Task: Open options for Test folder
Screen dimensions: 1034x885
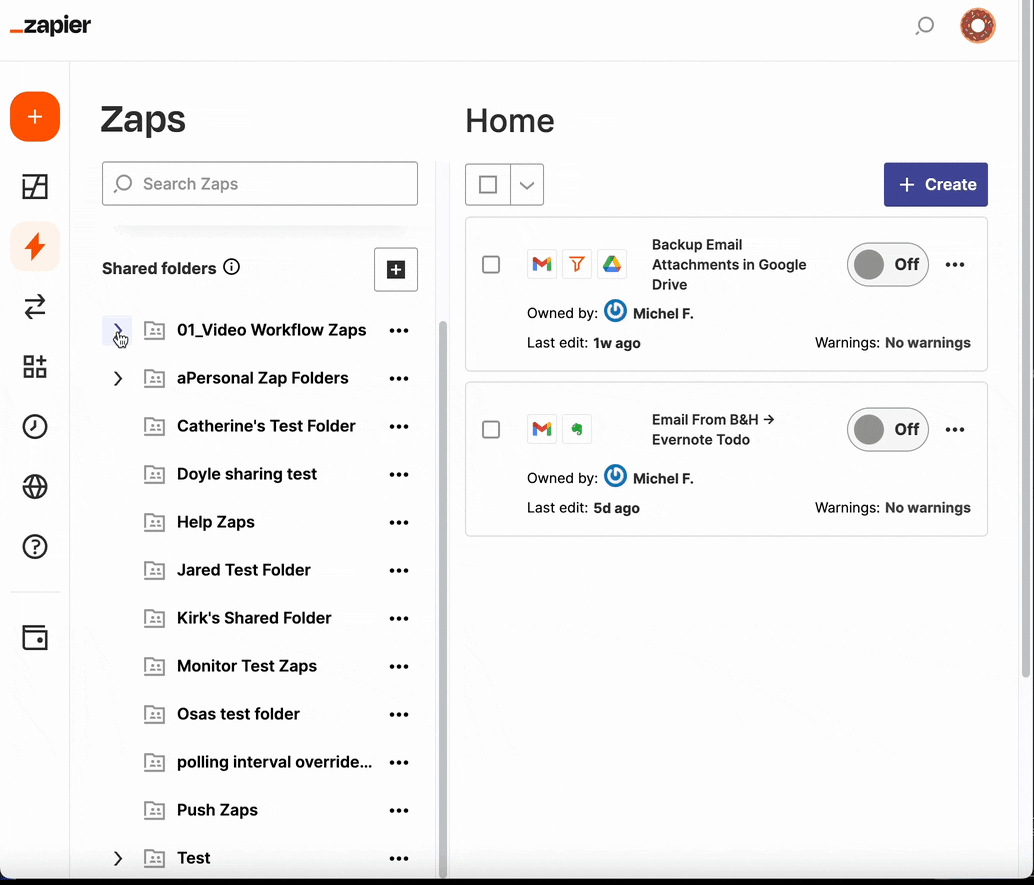Action: click(399, 859)
